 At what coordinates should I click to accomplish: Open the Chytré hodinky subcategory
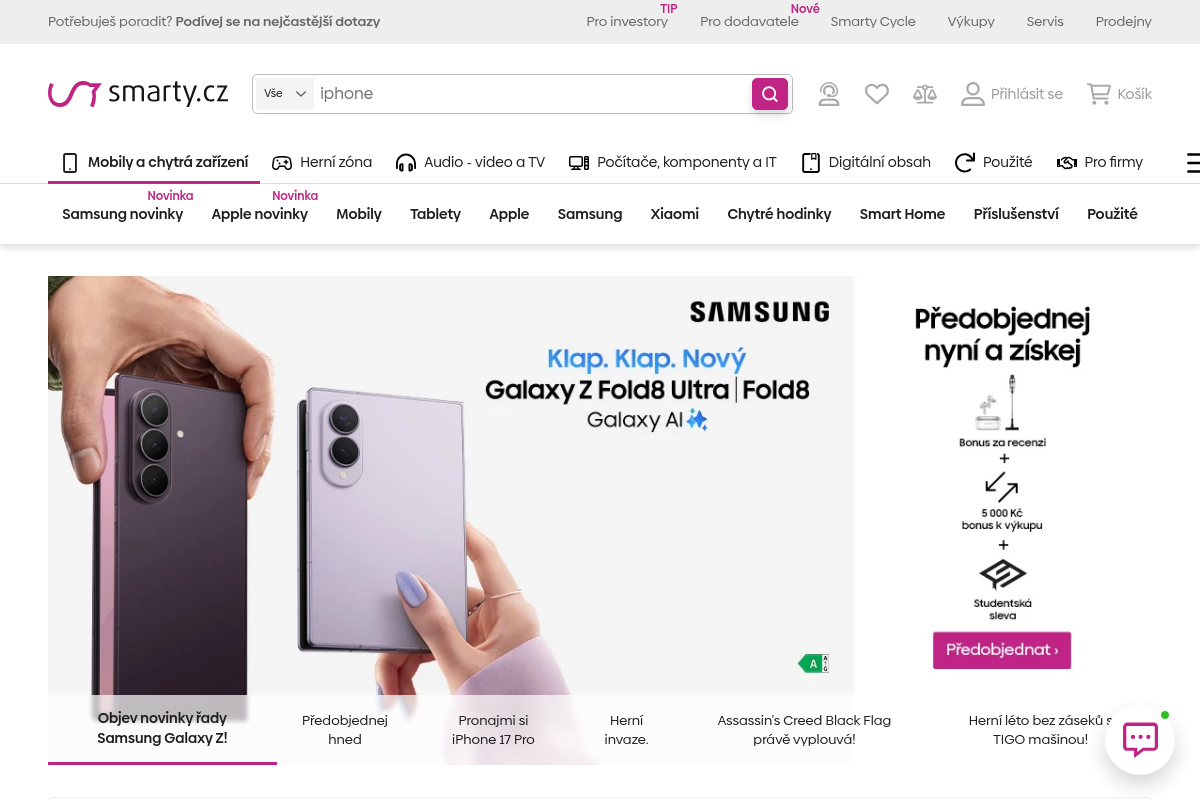[x=779, y=214]
